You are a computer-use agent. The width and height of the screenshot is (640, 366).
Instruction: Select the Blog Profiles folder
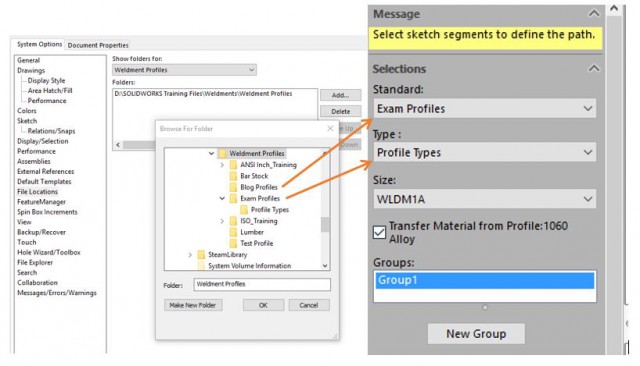coord(259,187)
